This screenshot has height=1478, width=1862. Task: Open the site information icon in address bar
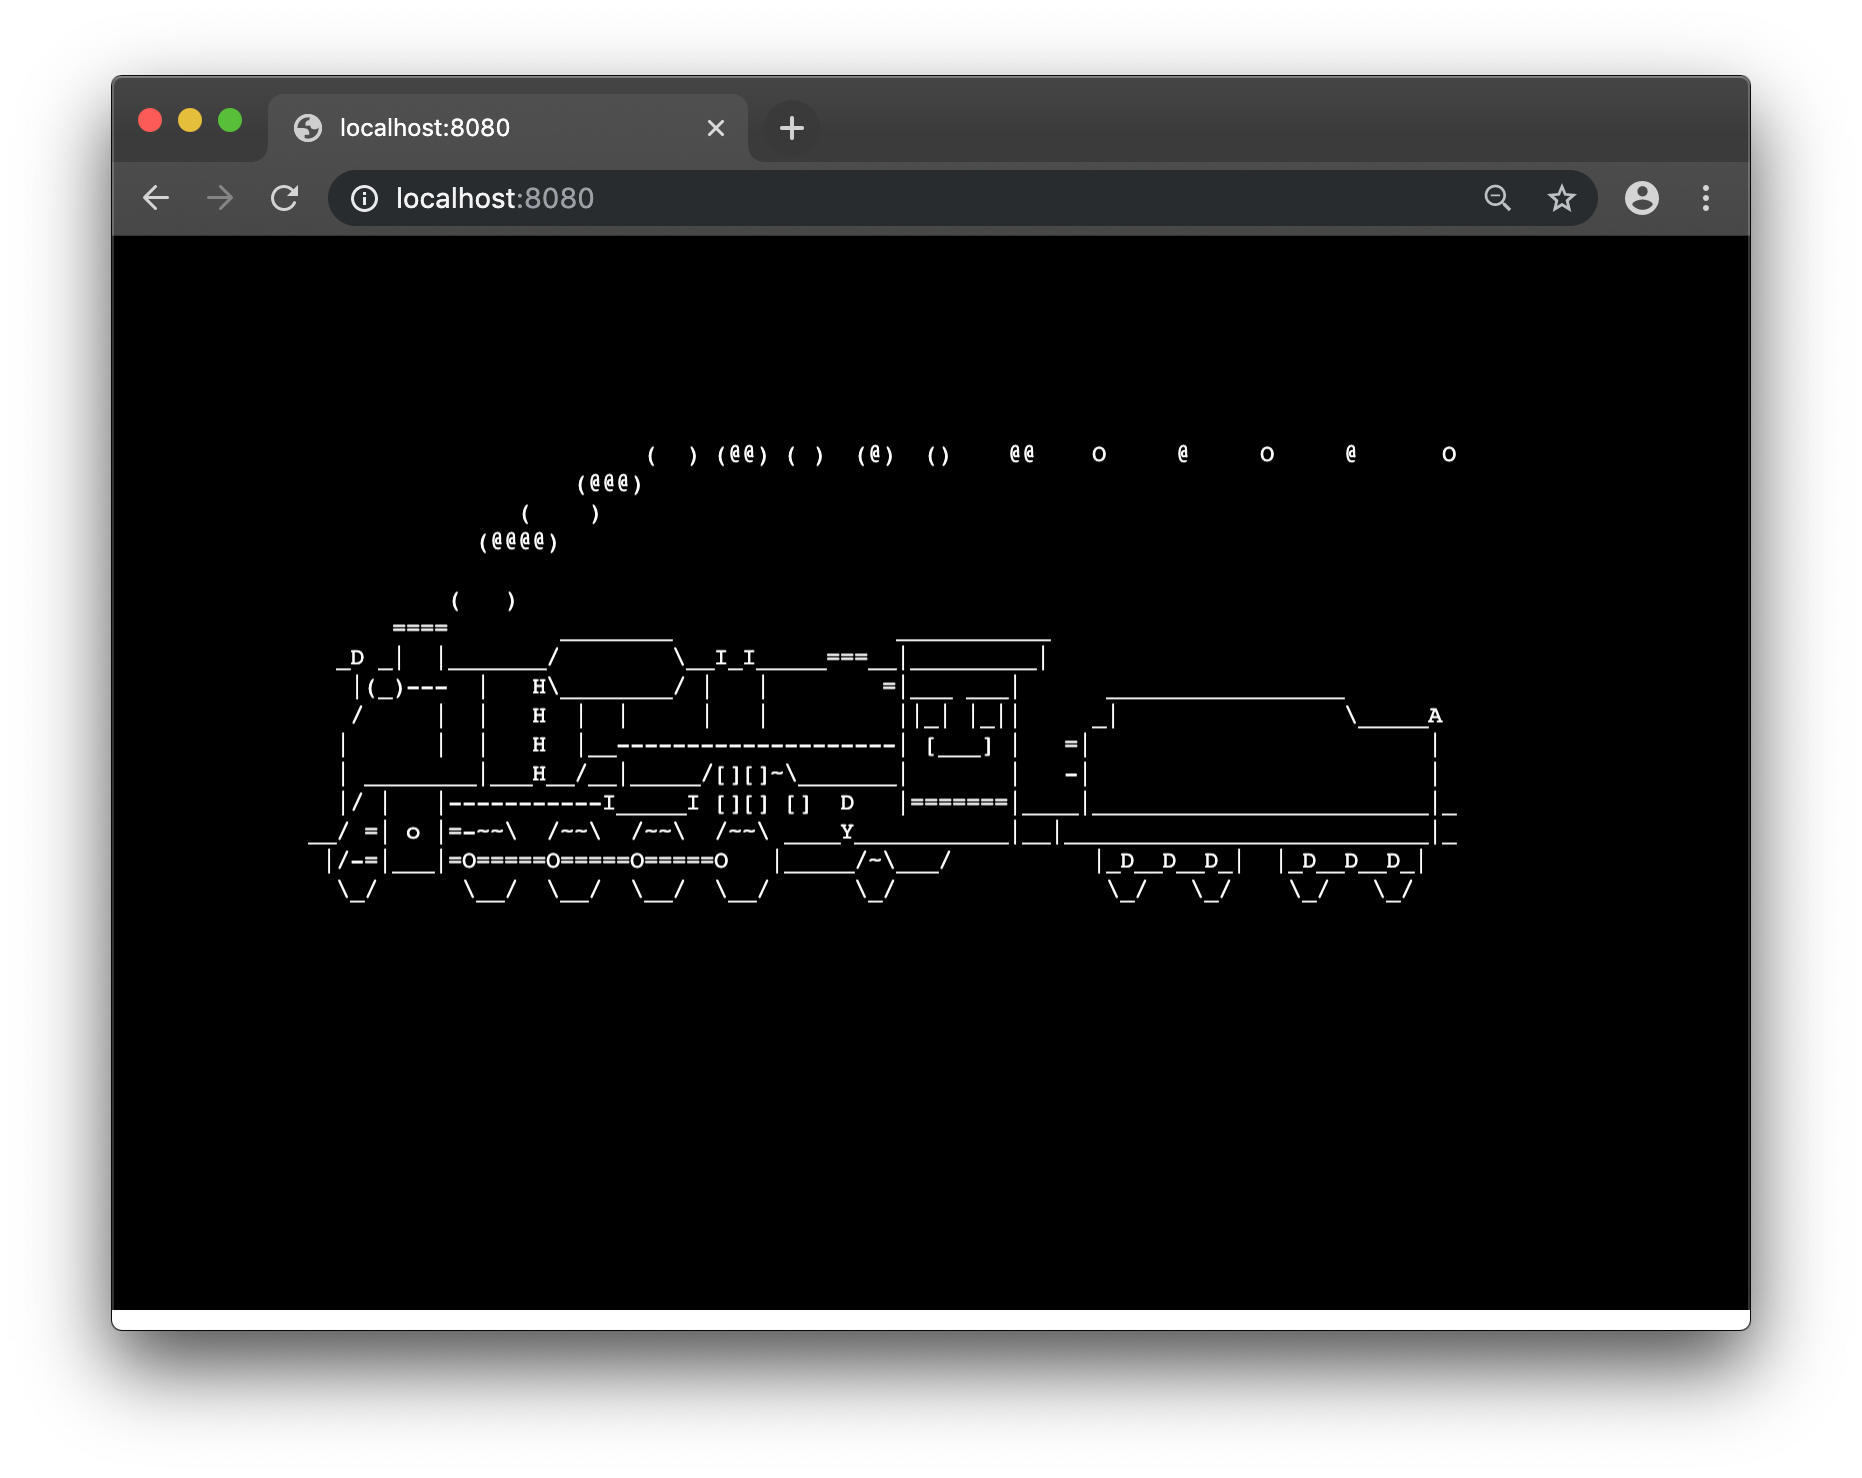[x=364, y=198]
